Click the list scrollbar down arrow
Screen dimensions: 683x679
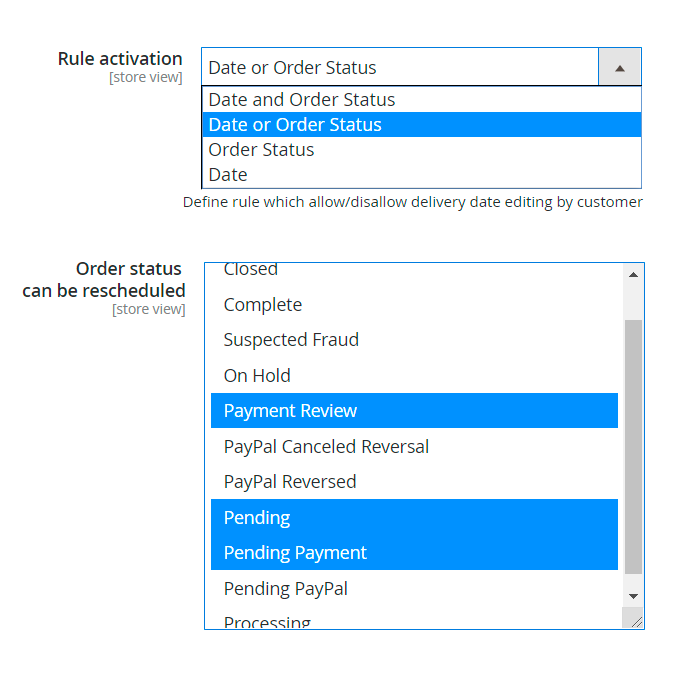coord(633,596)
